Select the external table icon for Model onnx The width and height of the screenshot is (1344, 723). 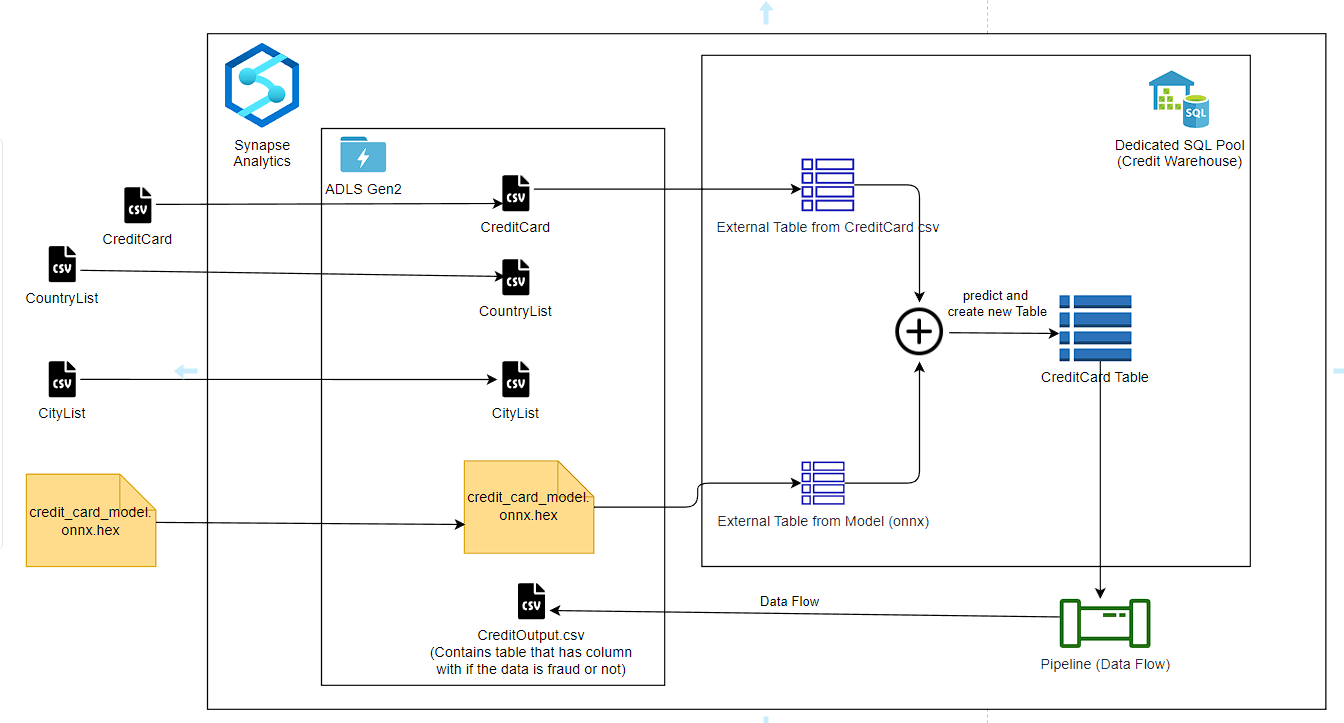click(x=823, y=483)
